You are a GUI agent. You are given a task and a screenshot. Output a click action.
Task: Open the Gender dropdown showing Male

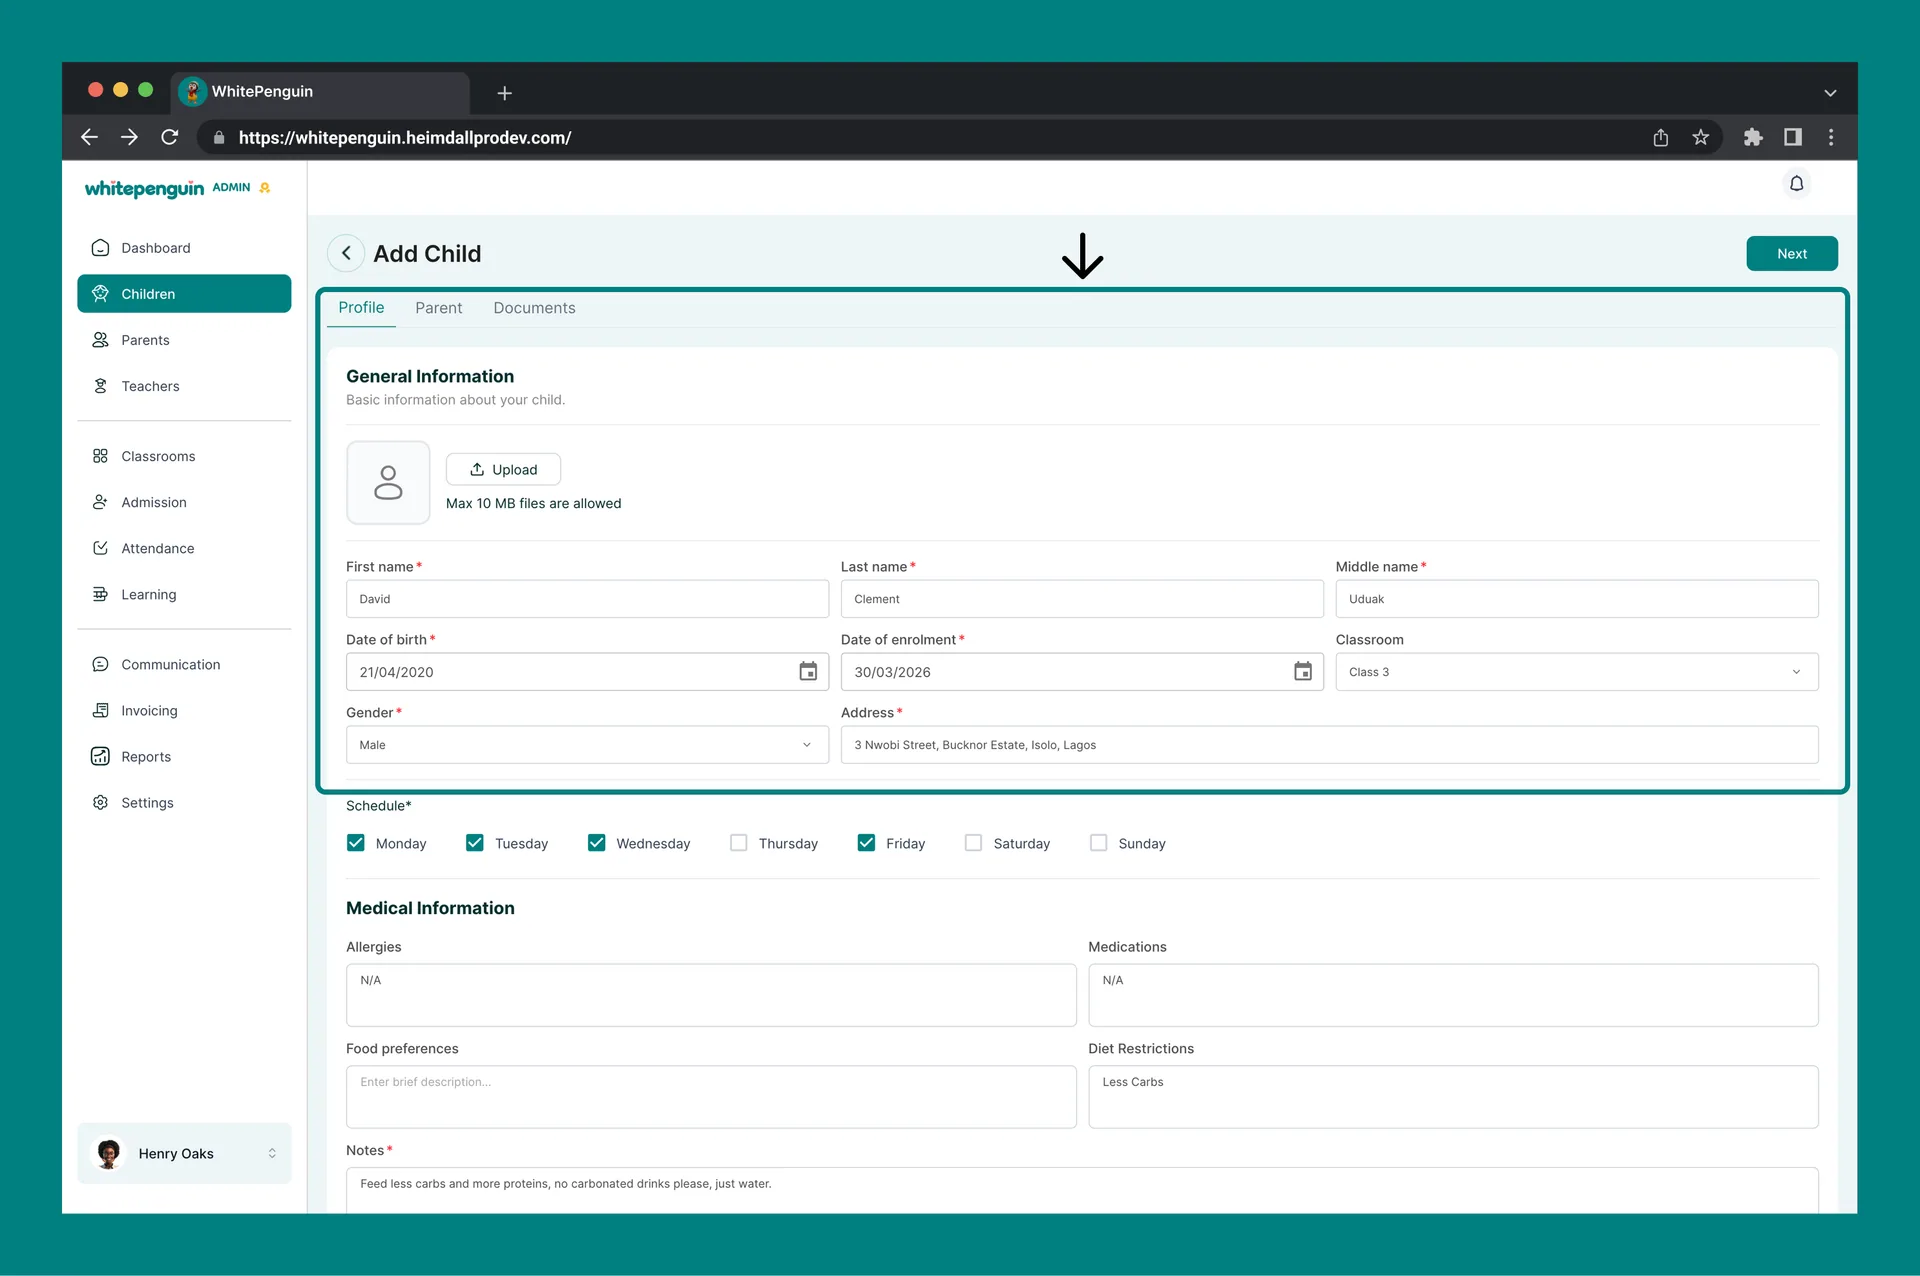pyautogui.click(x=587, y=745)
